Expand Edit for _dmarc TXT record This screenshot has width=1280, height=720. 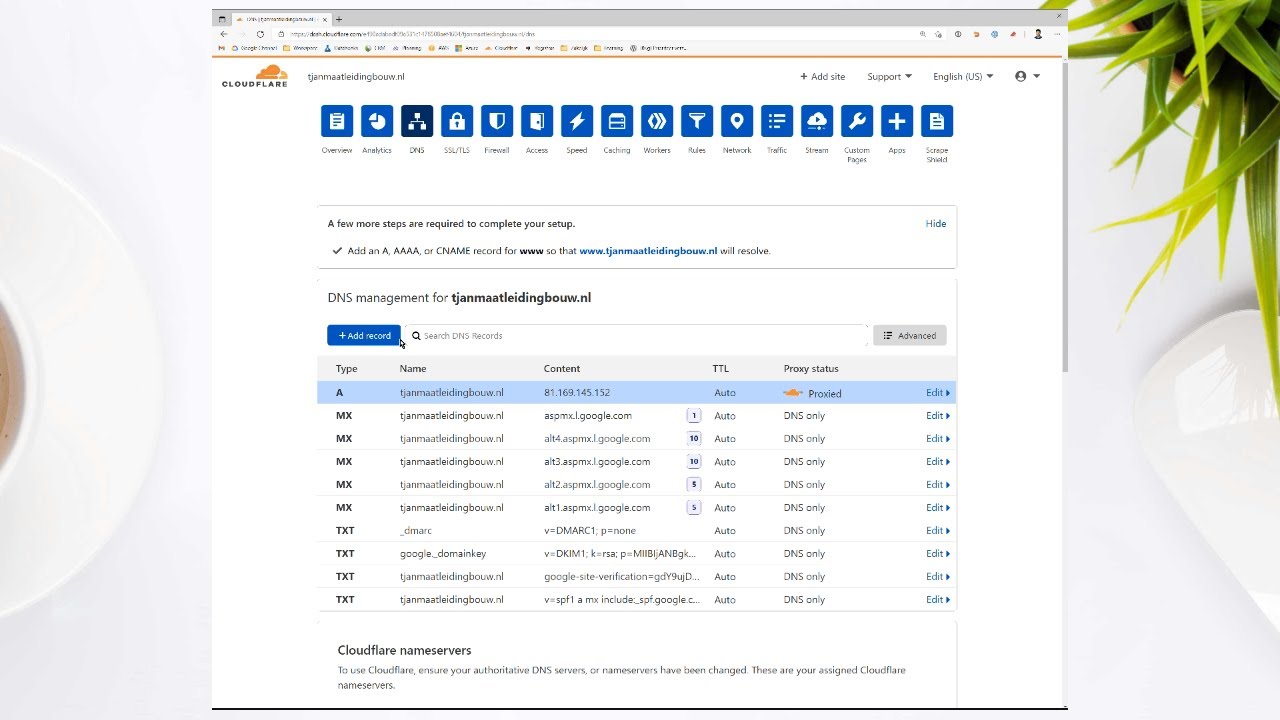coord(938,531)
